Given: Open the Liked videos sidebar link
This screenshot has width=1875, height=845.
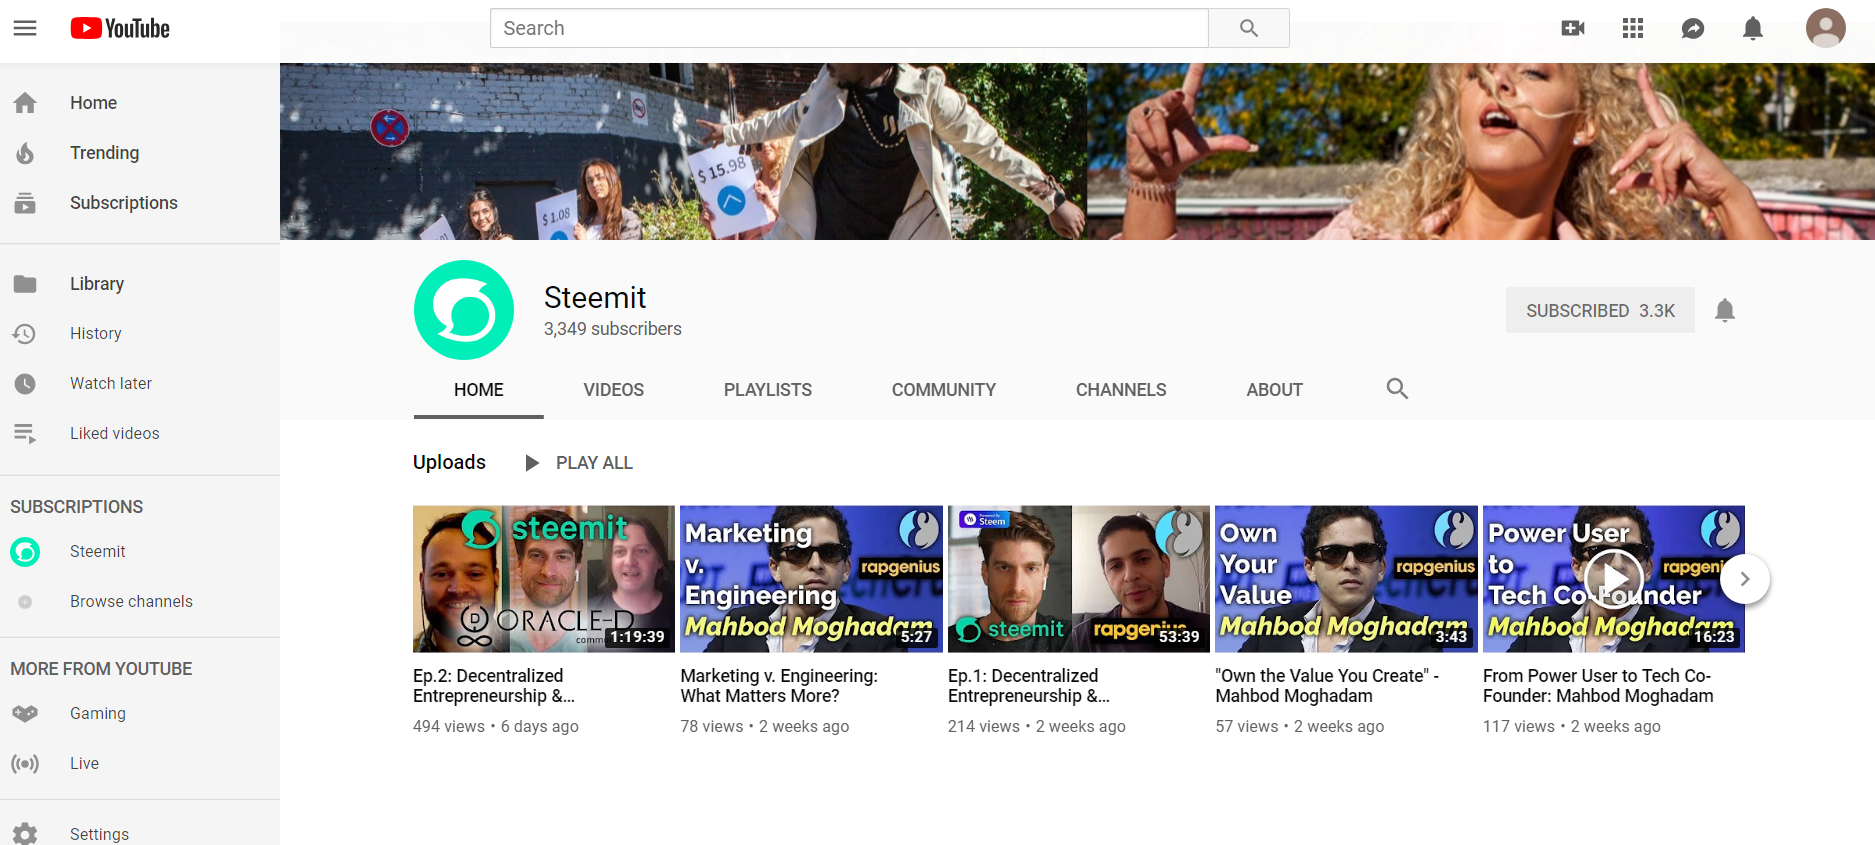Looking at the screenshot, I should [115, 433].
